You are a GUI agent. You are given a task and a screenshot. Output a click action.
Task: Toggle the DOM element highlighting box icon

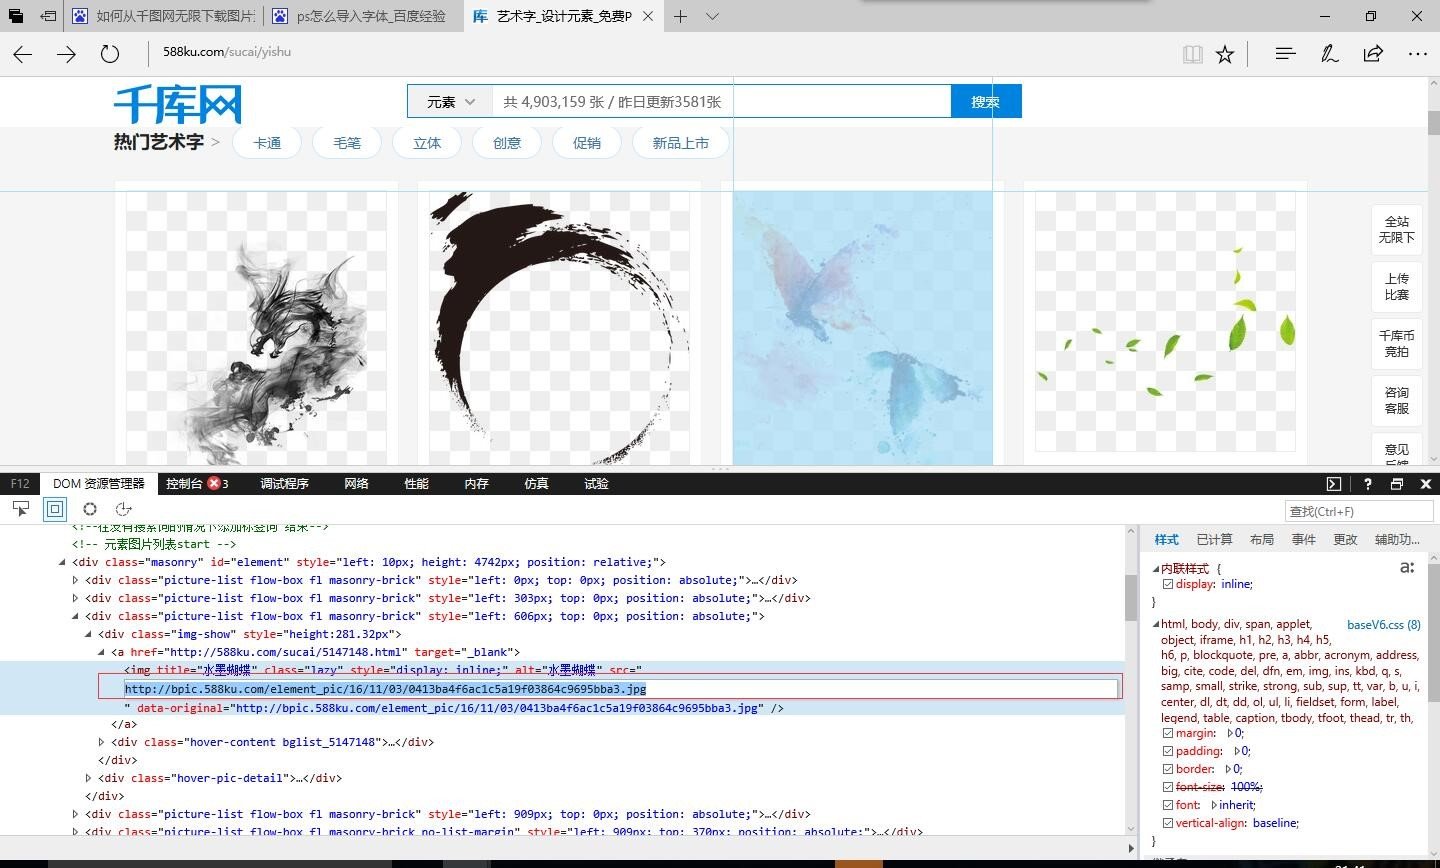pos(55,509)
